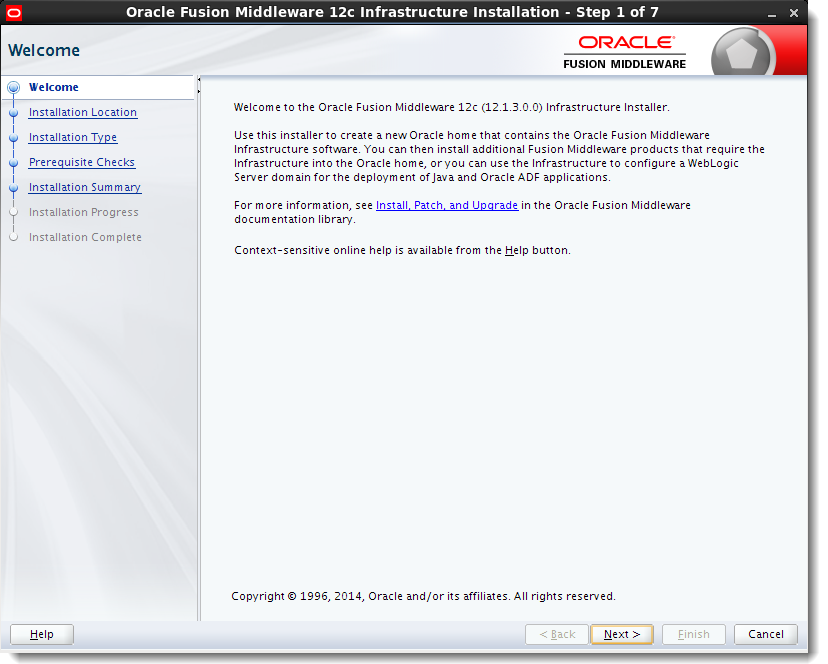Cancel the installation
Viewport: 828px width, 664px height.
coord(765,634)
